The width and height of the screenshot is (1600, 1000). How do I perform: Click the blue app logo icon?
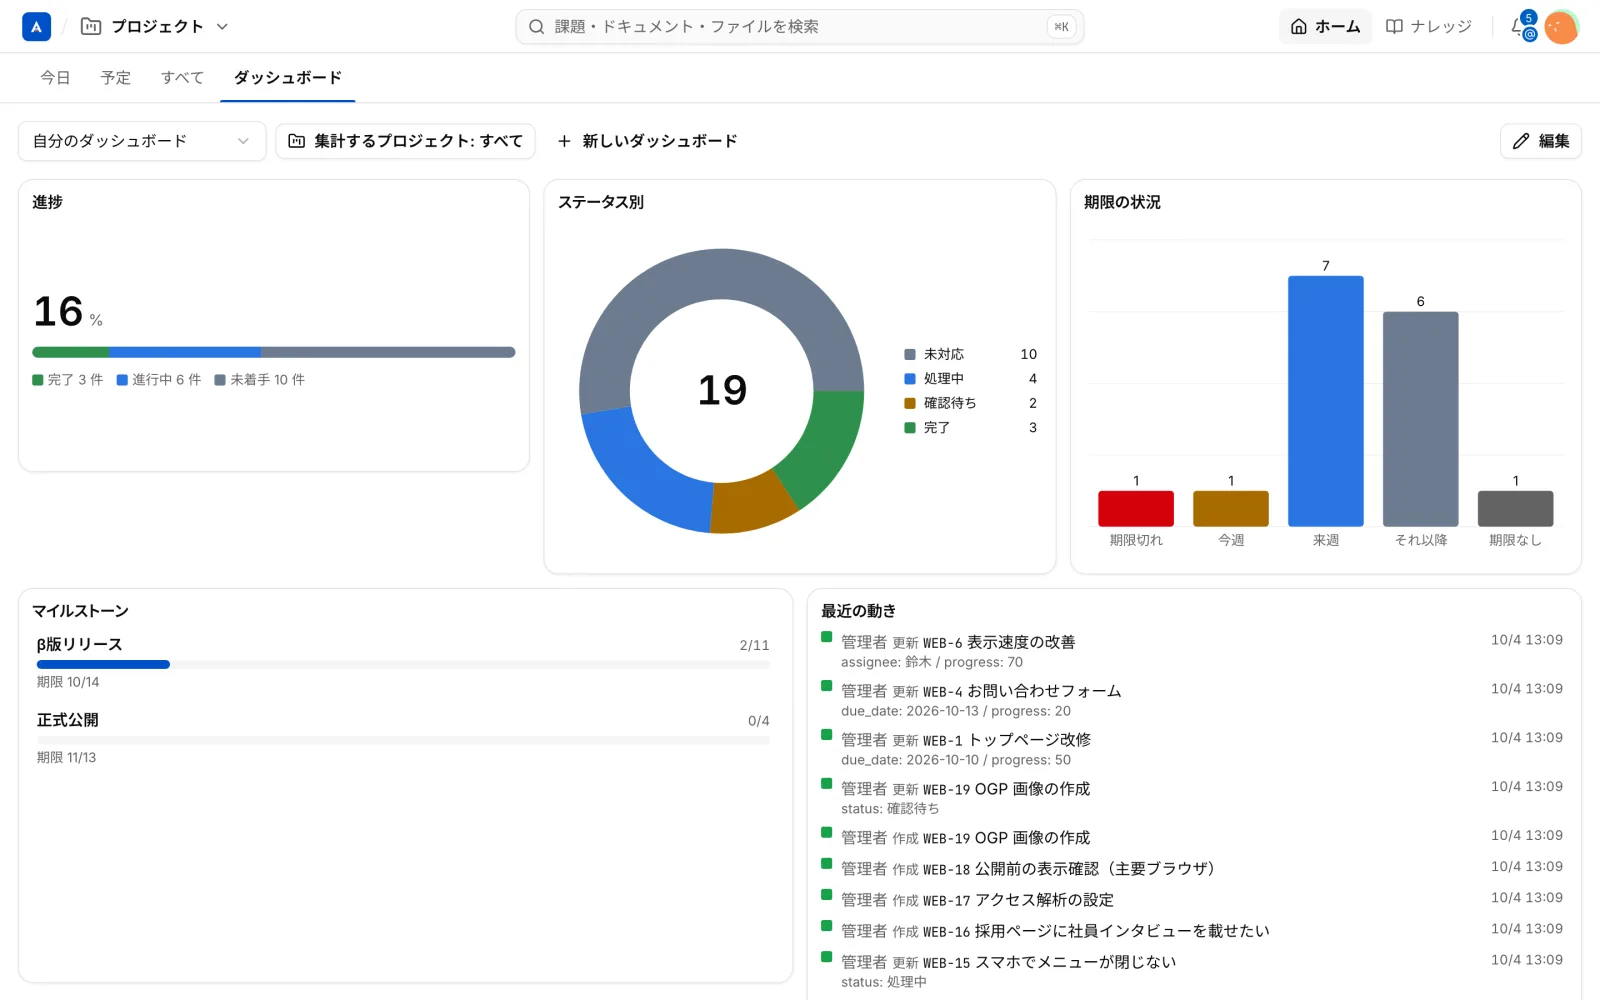pos(36,27)
